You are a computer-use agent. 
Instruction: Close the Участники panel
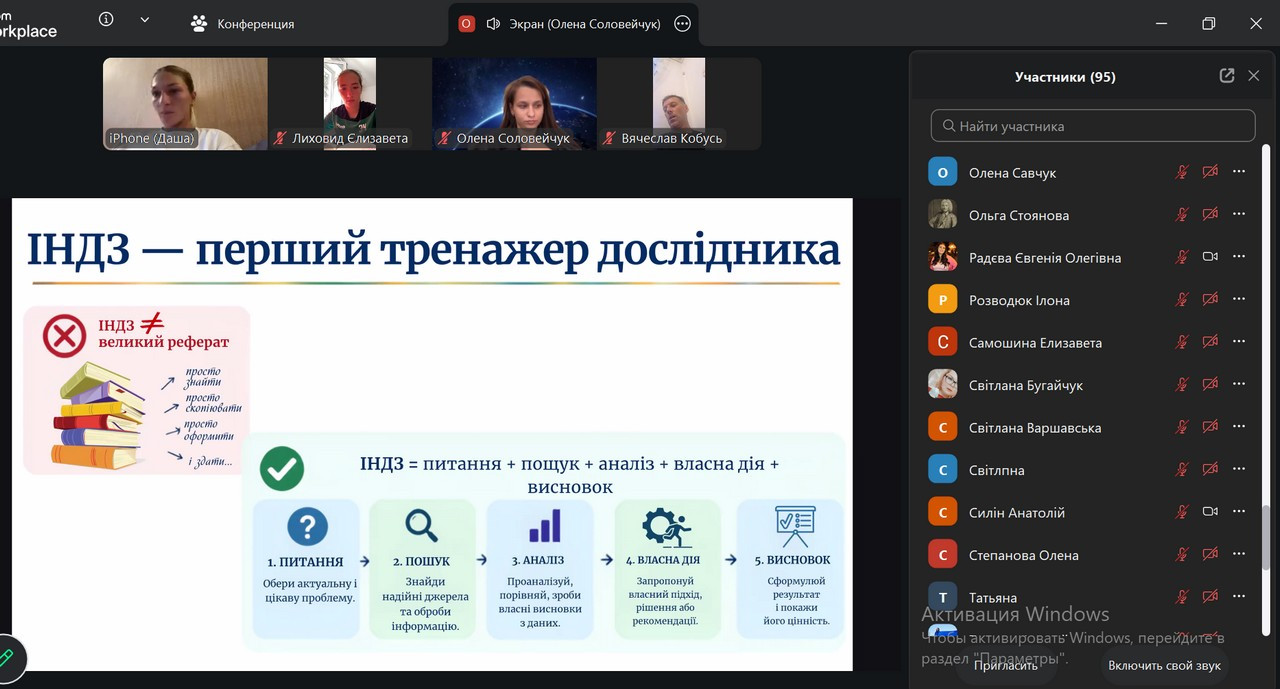1254,76
